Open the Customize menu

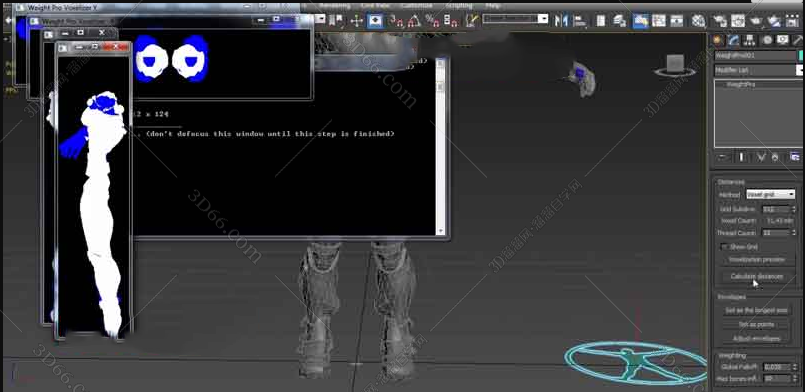(417, 6)
